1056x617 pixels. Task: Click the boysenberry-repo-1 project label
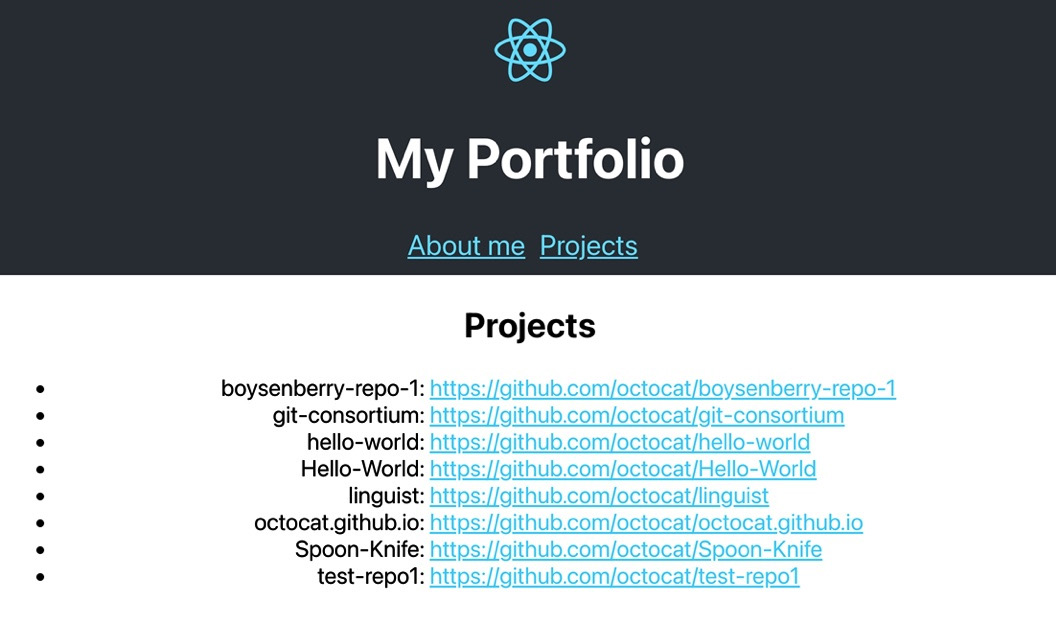click(321, 389)
